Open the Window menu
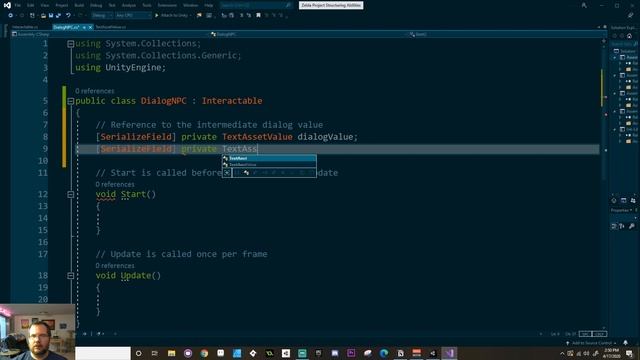Screen dimensions: 640x360 (x=190, y=5)
